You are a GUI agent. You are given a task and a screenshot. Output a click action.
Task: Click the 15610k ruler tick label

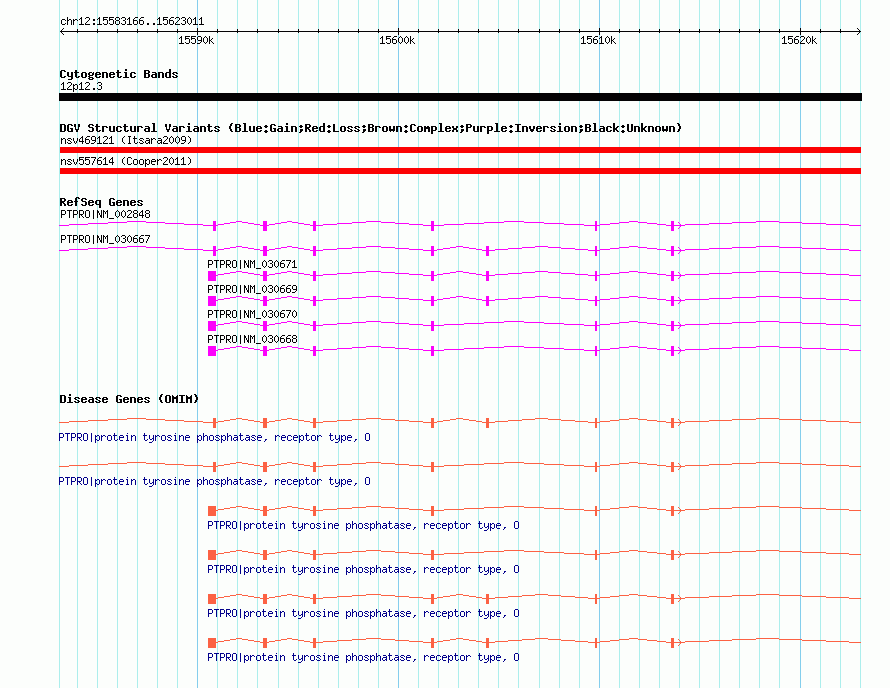pos(598,40)
